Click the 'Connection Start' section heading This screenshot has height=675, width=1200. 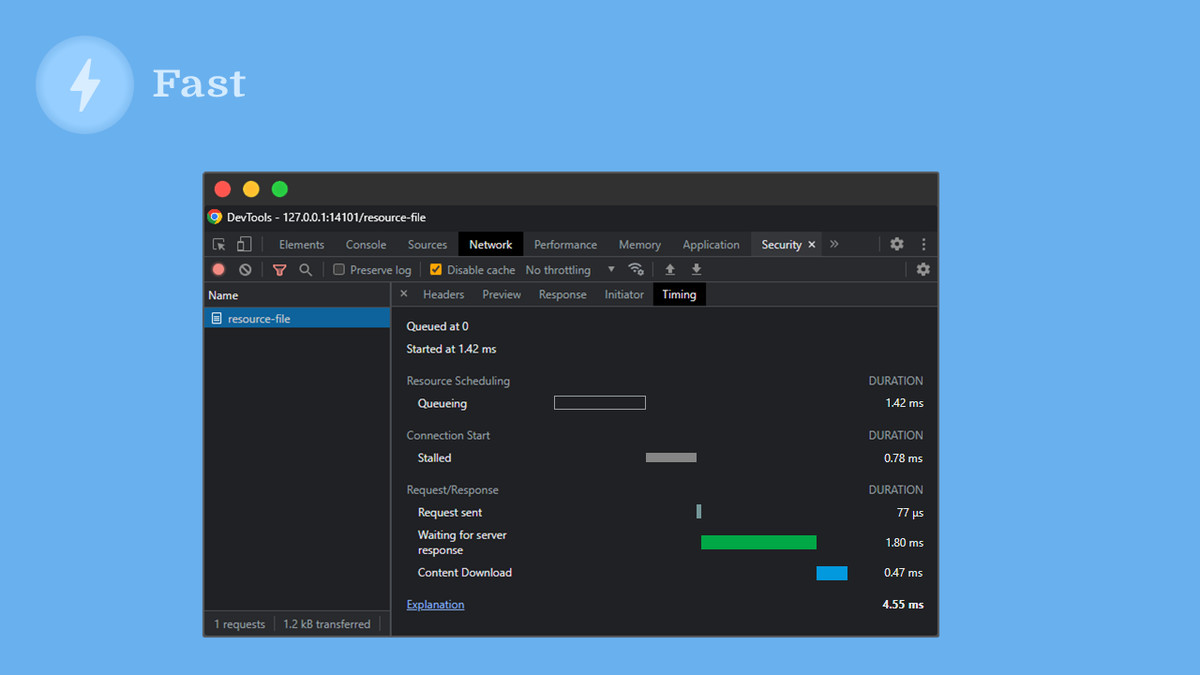pyautogui.click(x=448, y=435)
